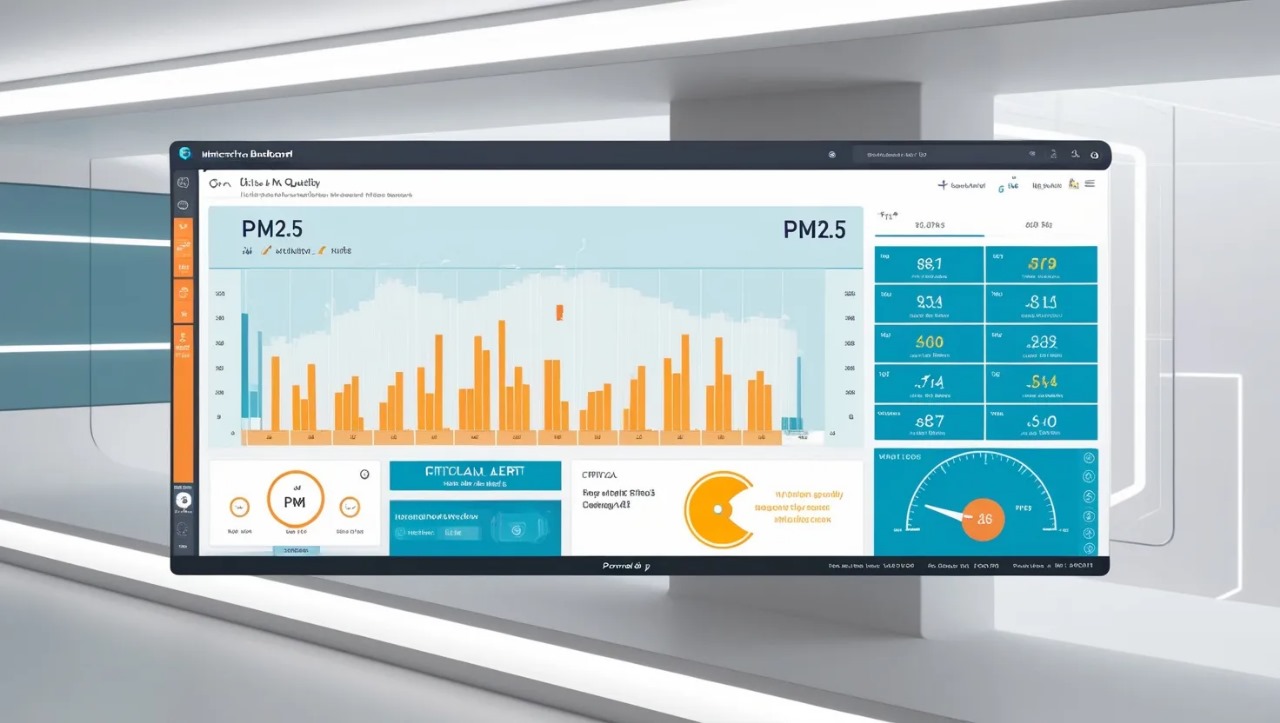Viewport: 1280px width, 723px height.
Task: Click the left PM2.5 chart title
Action: coord(272,229)
